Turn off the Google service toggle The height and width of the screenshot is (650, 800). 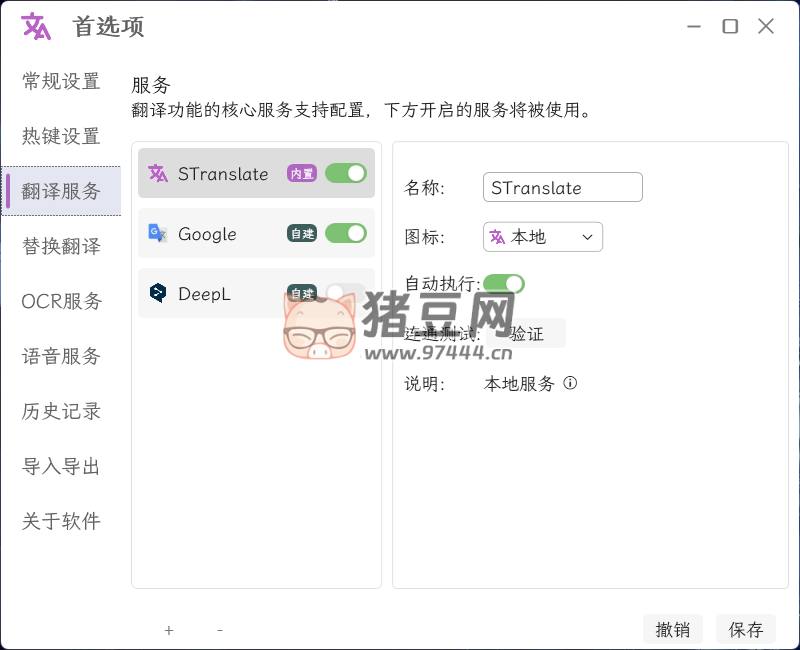point(346,234)
